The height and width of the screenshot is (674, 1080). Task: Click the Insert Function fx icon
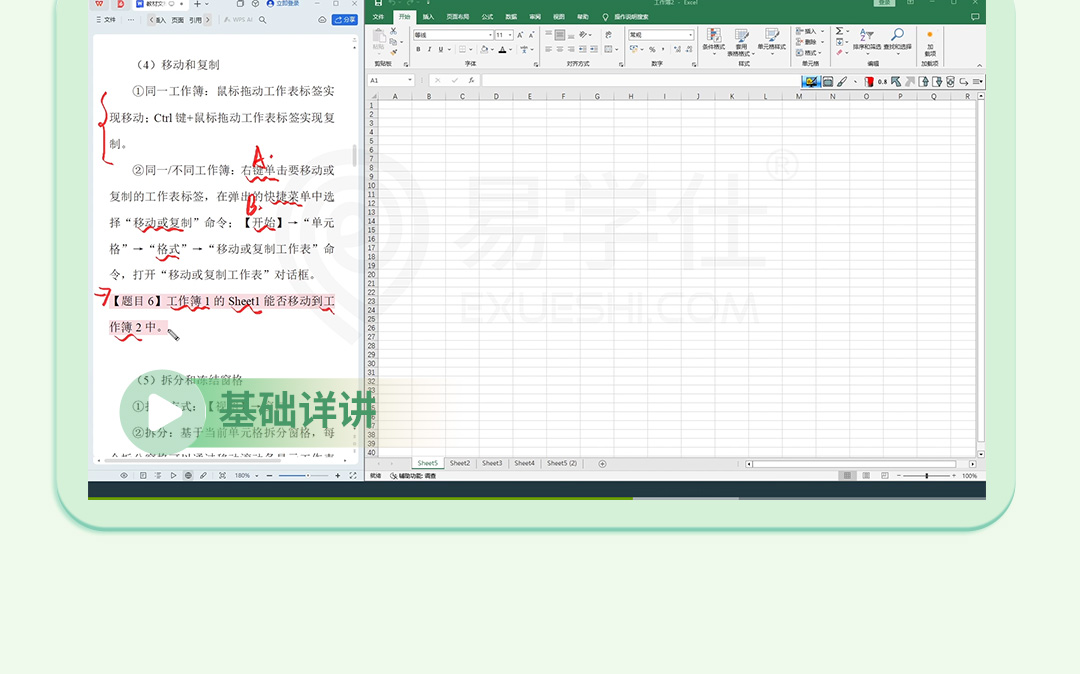click(x=471, y=80)
